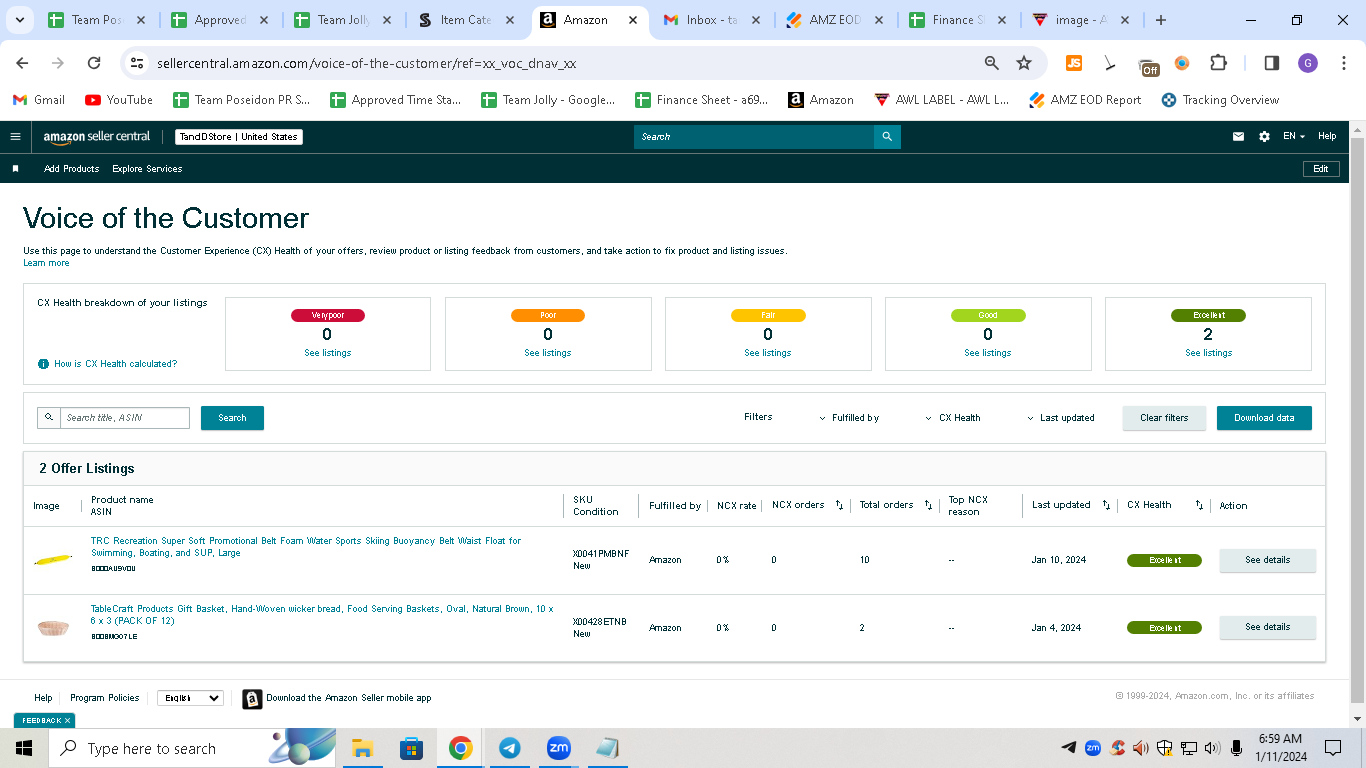Click See details for TableCraft Gift Basket

[x=1267, y=627]
